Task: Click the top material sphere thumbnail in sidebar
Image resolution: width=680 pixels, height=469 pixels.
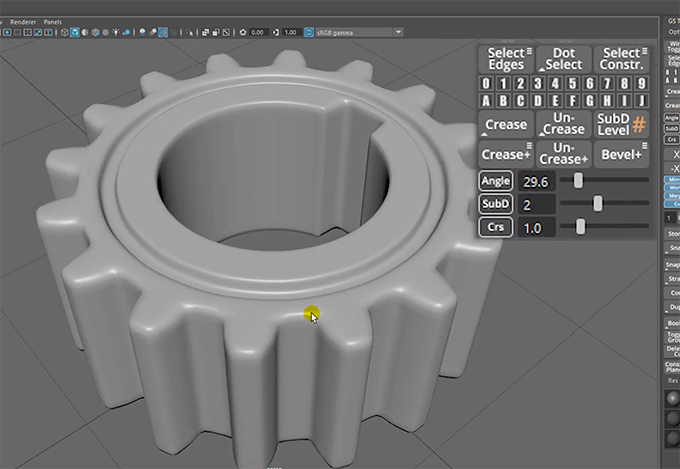Action: (673, 398)
